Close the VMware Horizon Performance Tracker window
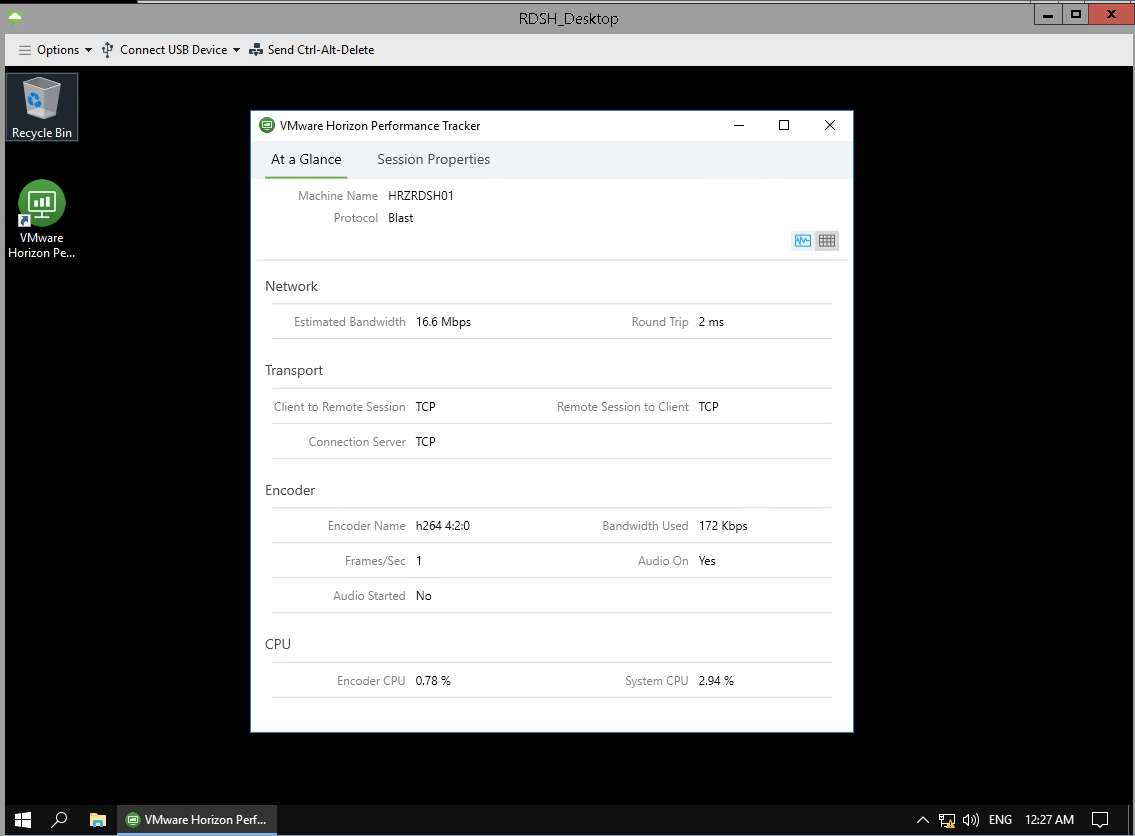This screenshot has height=836, width=1135. [830, 125]
